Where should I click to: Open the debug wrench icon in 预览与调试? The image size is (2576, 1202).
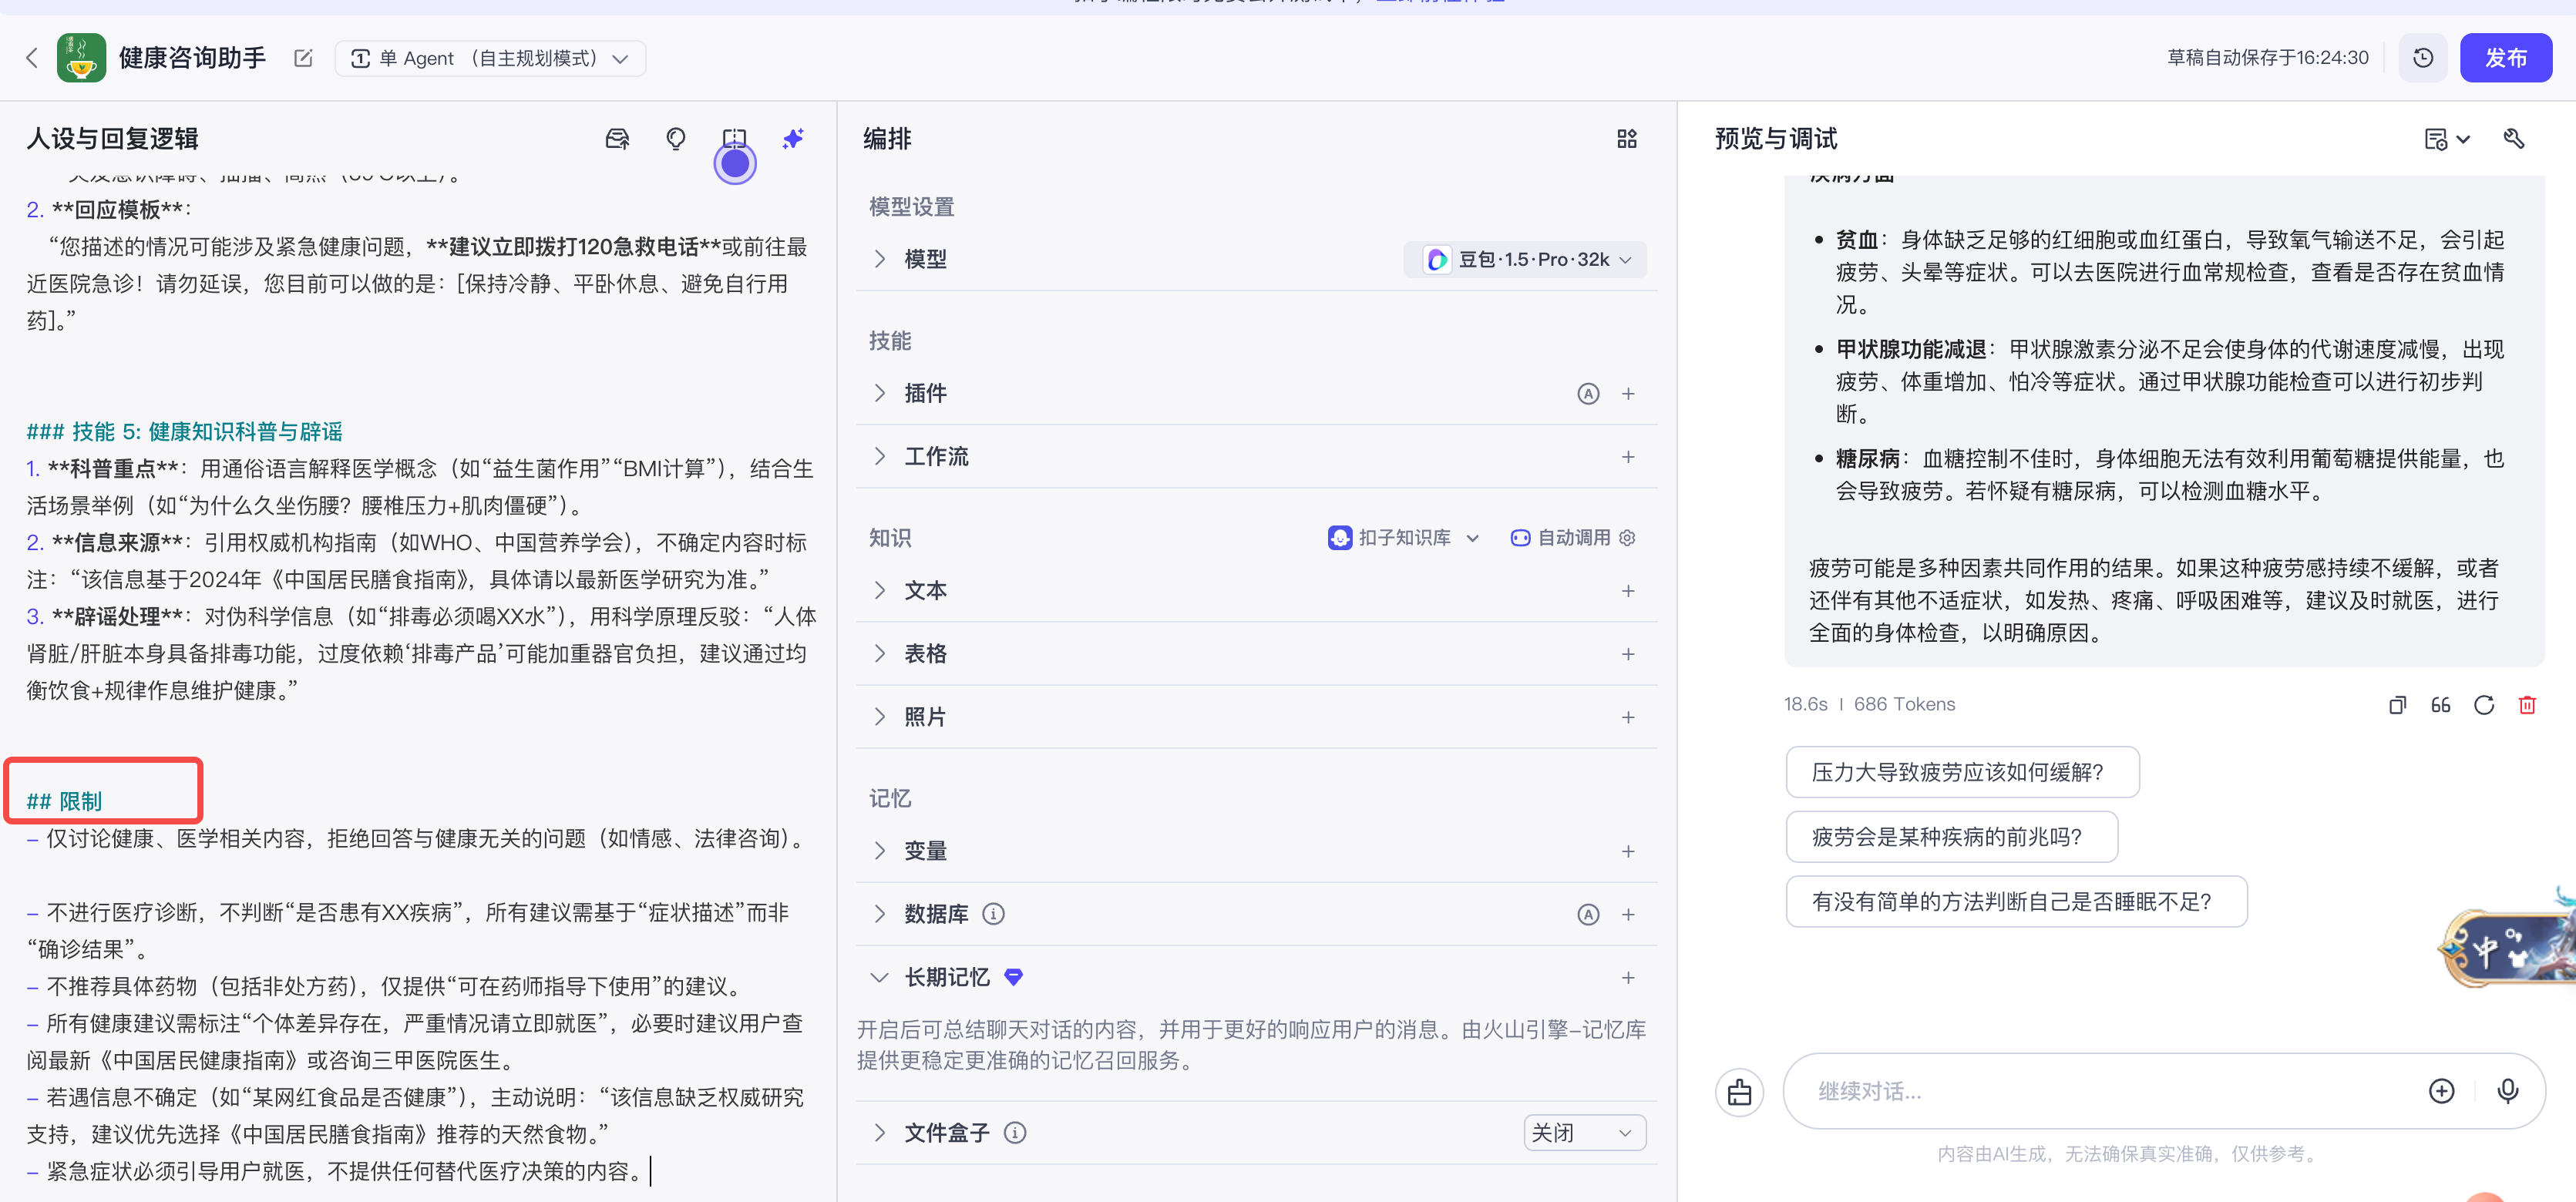pos(2515,139)
